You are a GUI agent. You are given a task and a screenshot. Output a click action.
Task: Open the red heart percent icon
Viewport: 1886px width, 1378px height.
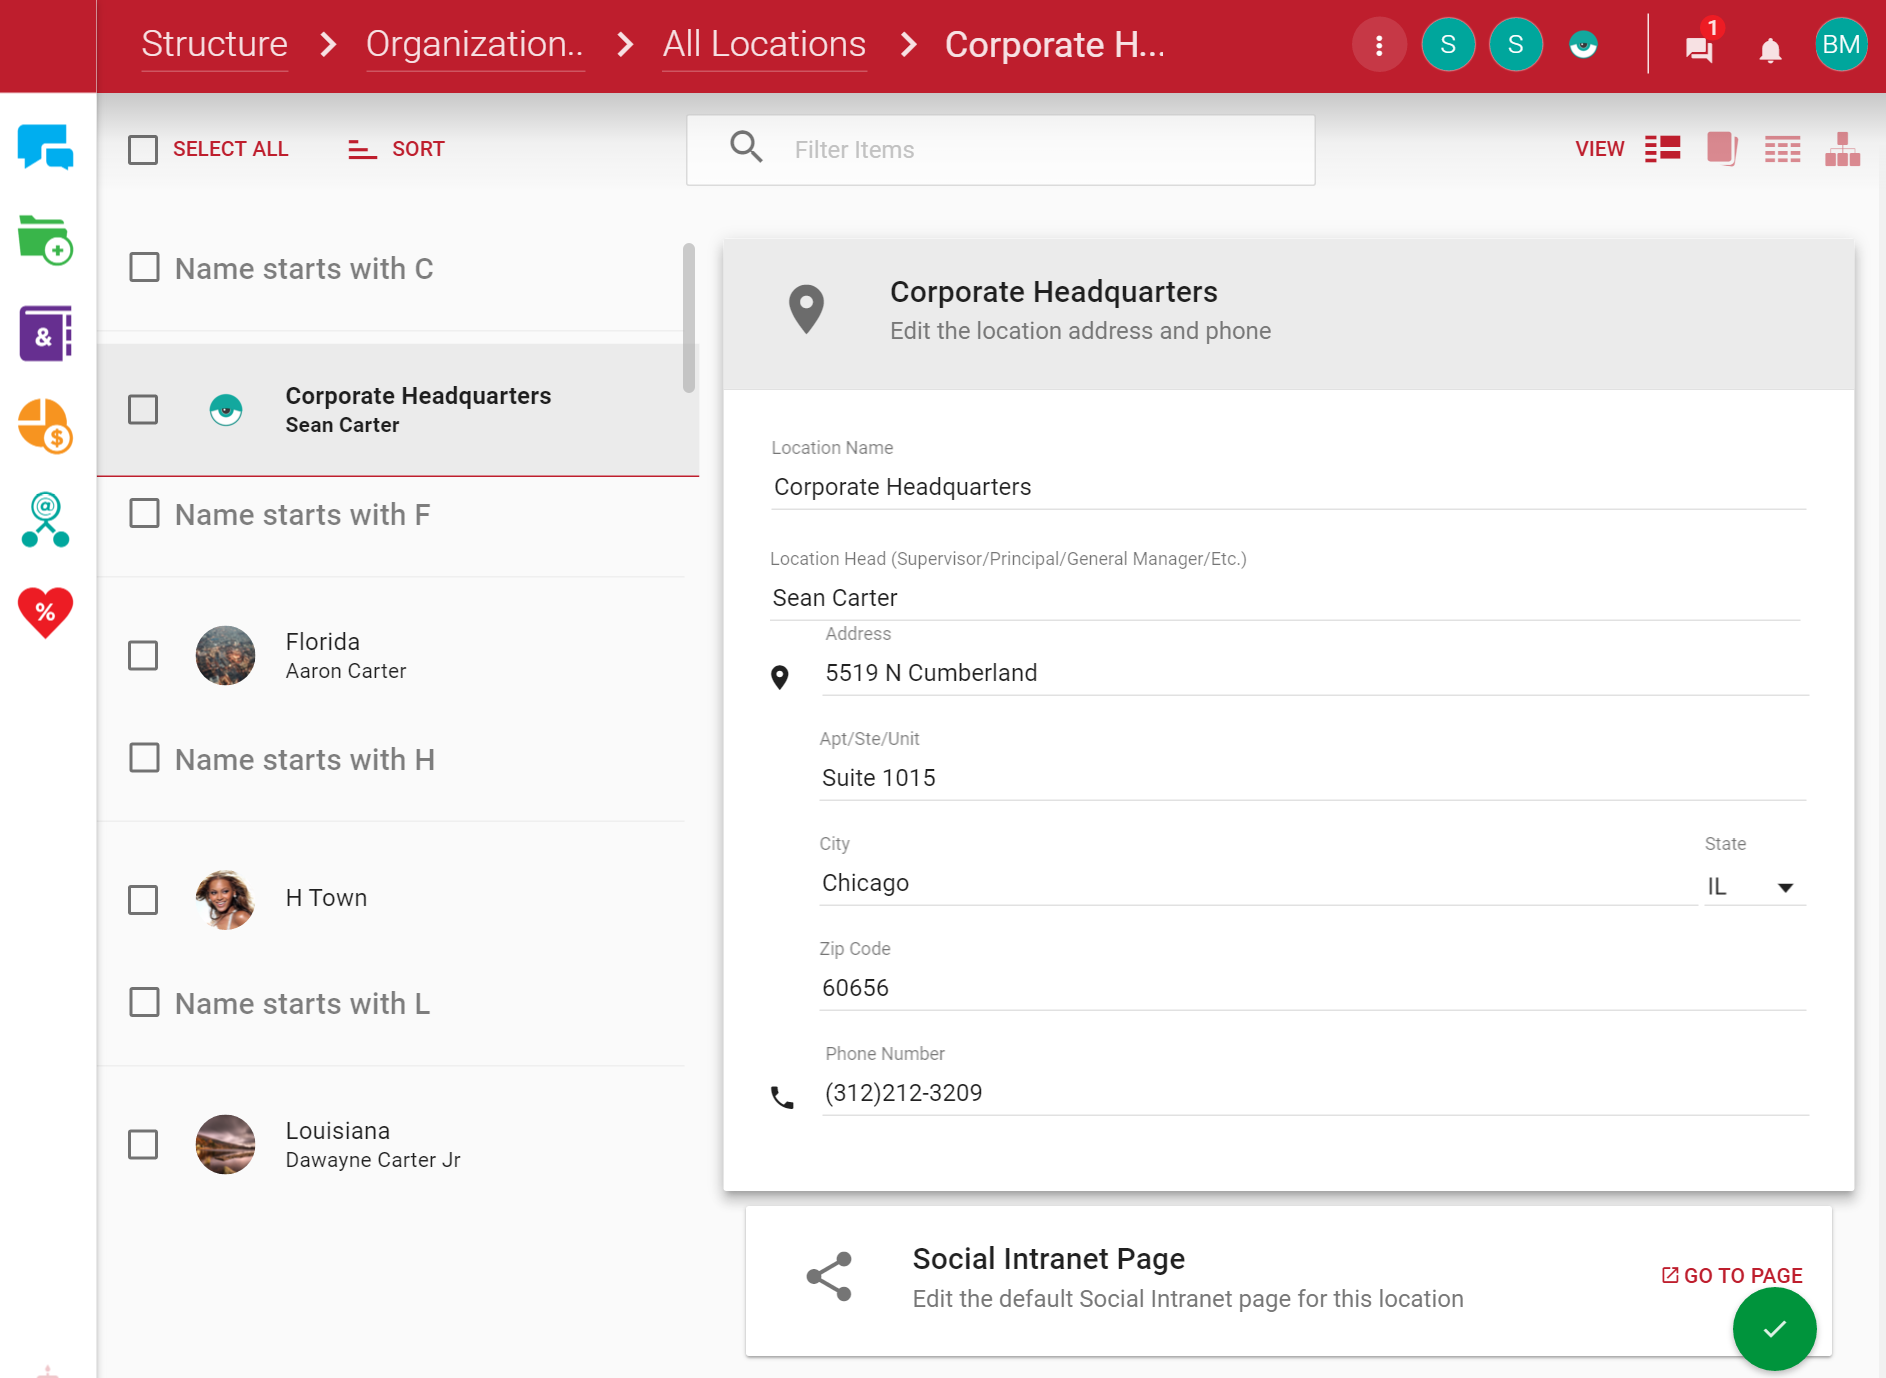point(46,612)
